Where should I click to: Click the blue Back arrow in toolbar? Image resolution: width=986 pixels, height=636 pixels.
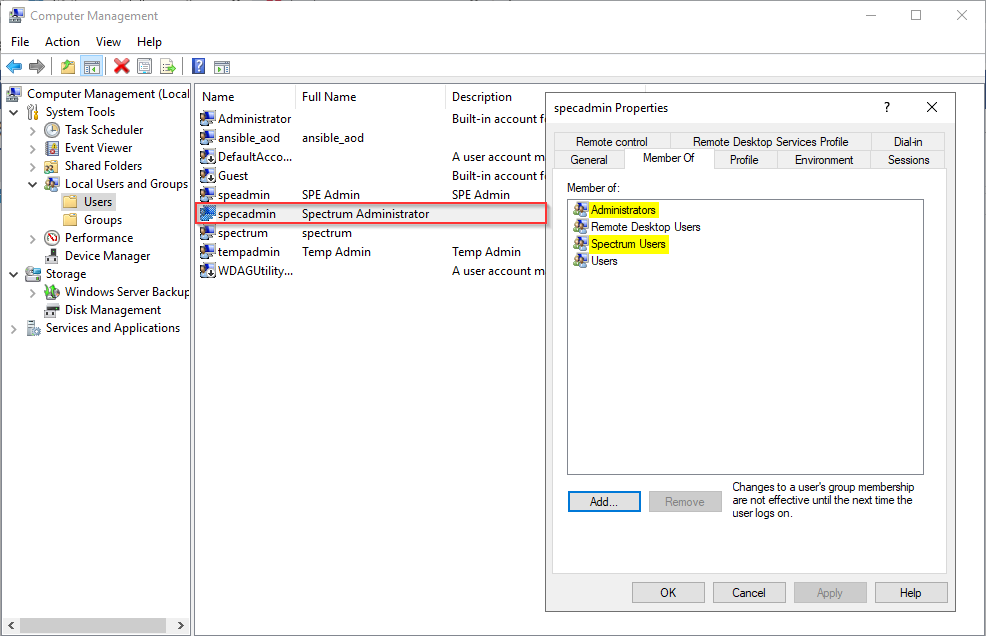click(x=14, y=67)
